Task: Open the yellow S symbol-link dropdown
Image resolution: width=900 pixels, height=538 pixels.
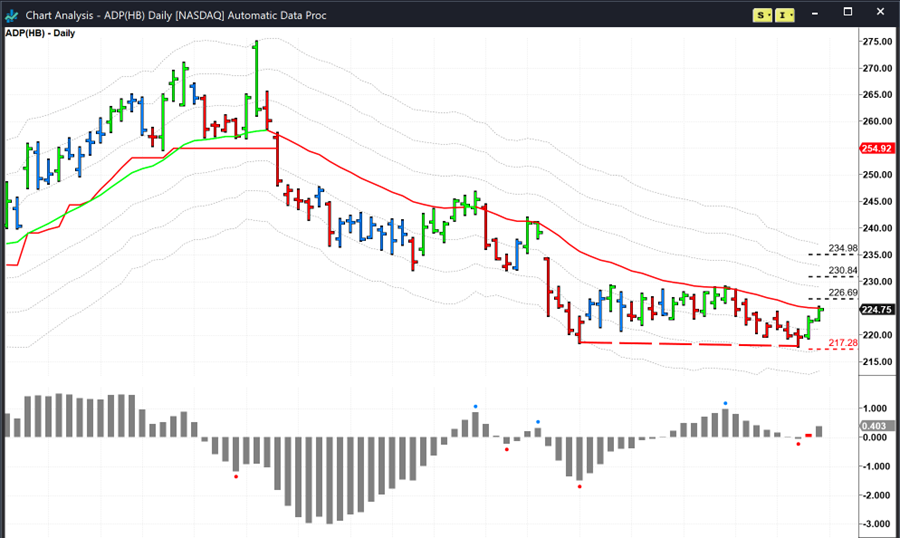Action: (x=763, y=13)
